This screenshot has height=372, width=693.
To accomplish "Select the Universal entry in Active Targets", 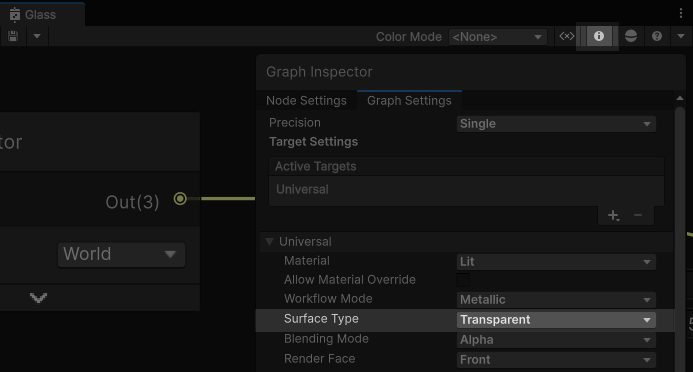I will (466, 190).
